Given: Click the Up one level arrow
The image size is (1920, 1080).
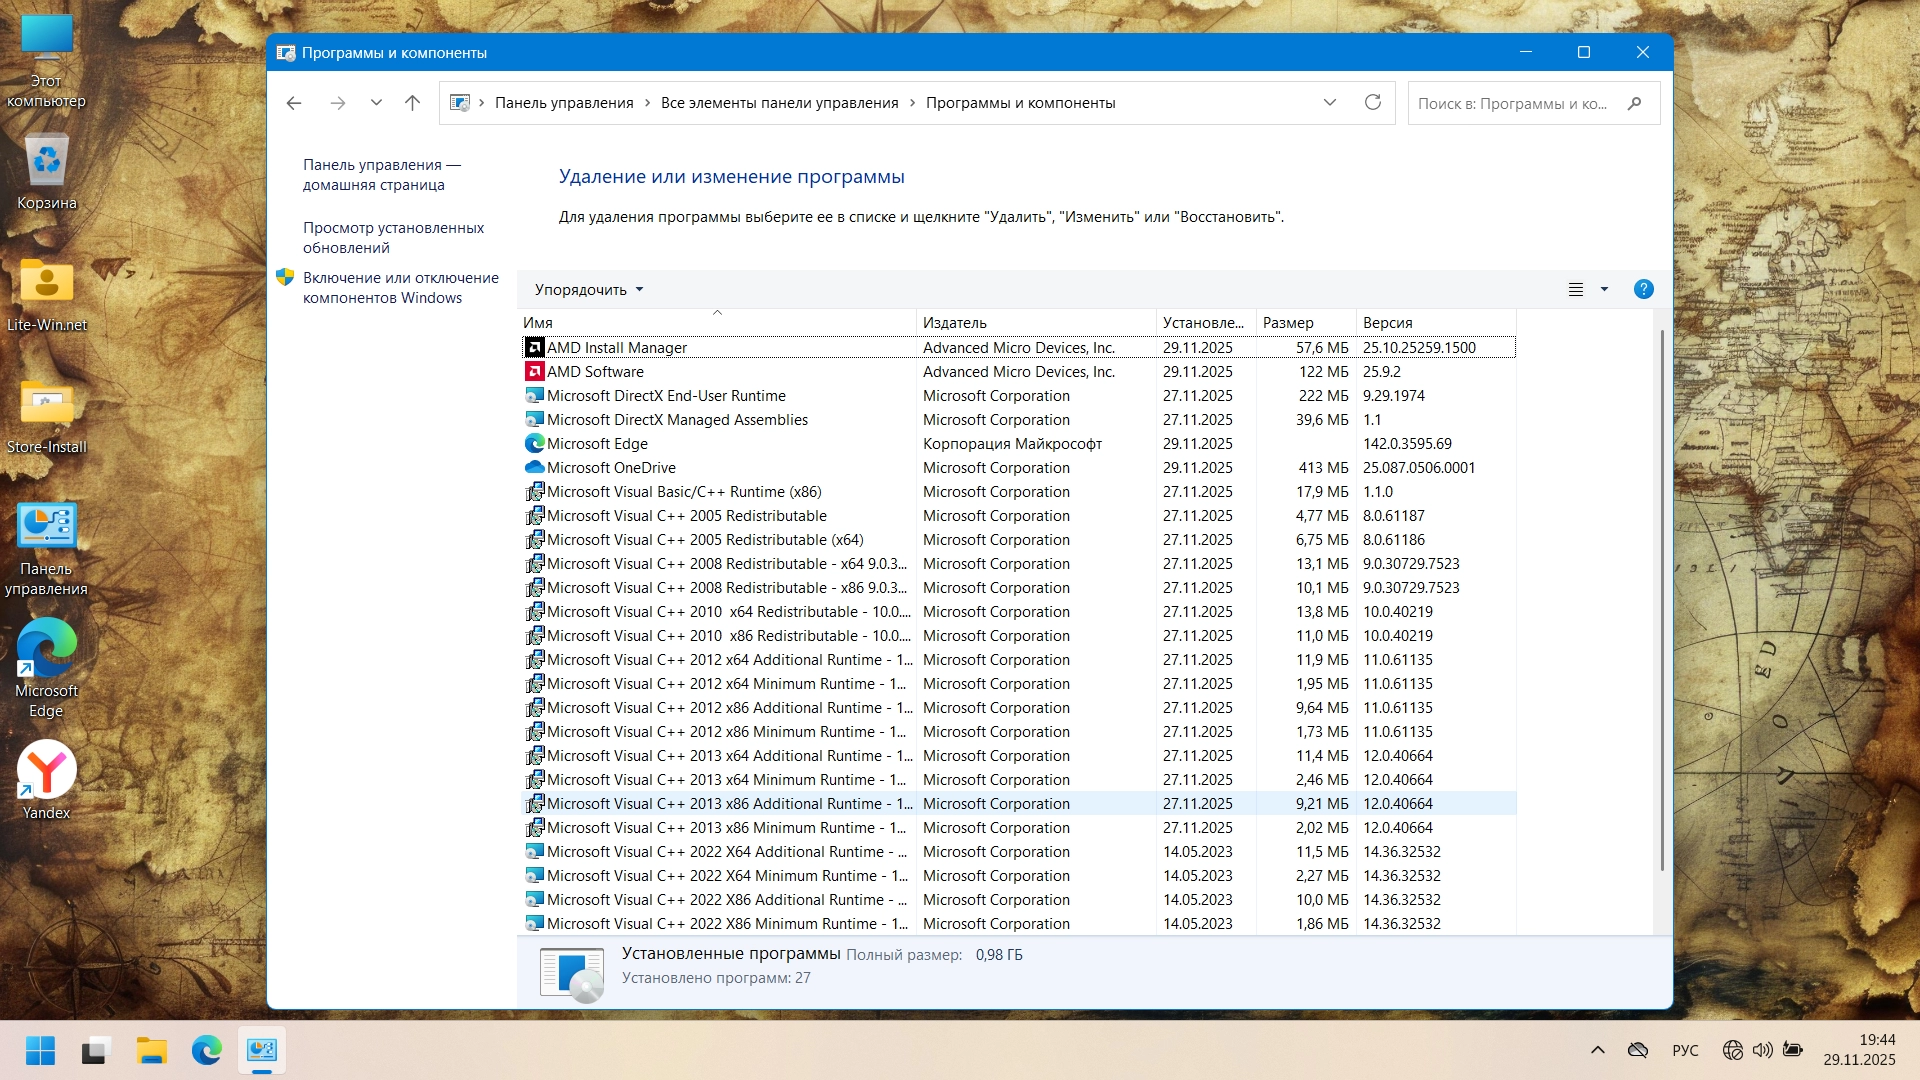Looking at the screenshot, I should click(412, 103).
